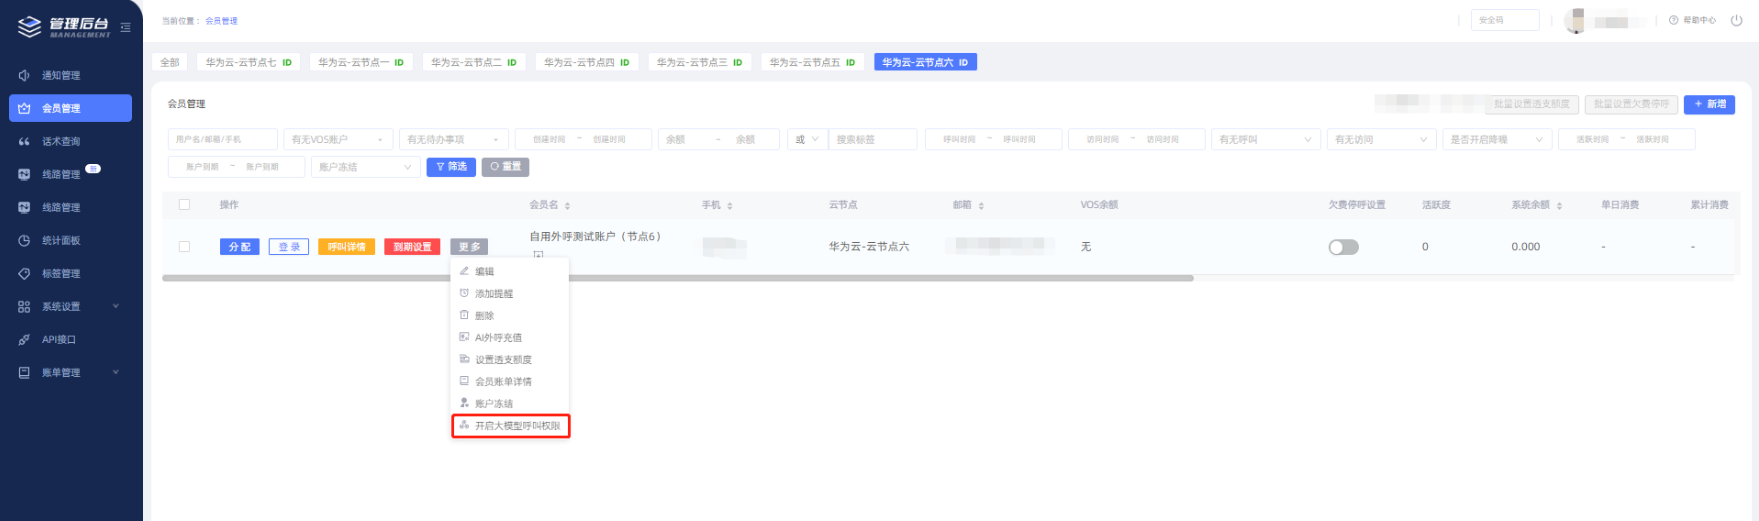Viewport: 1759px width, 521px height.
Task: Open the 有无VOS账户 dropdown
Action: [x=337, y=140]
